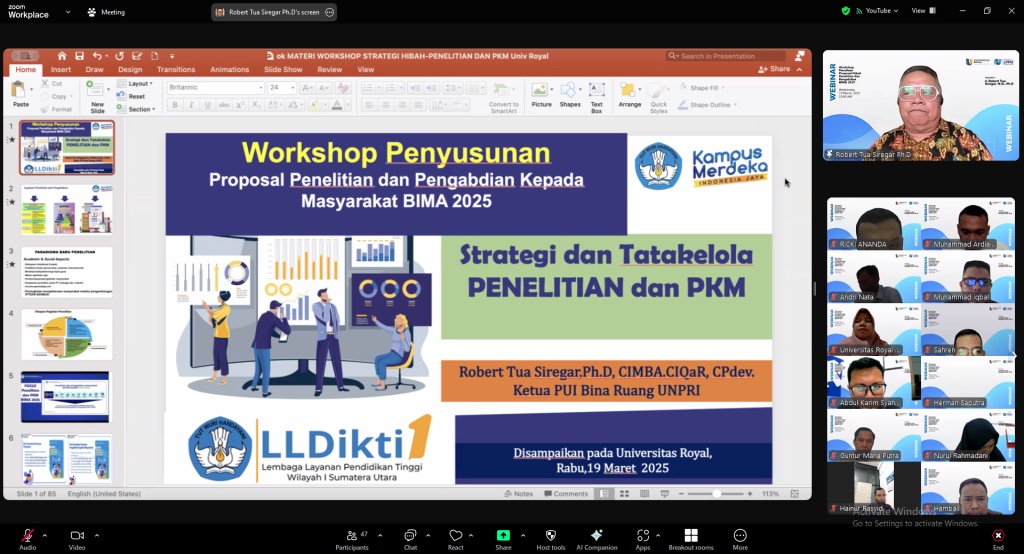Expand audio options arrow beside Audio
Image resolution: width=1024 pixels, height=554 pixels.
[x=46, y=534]
